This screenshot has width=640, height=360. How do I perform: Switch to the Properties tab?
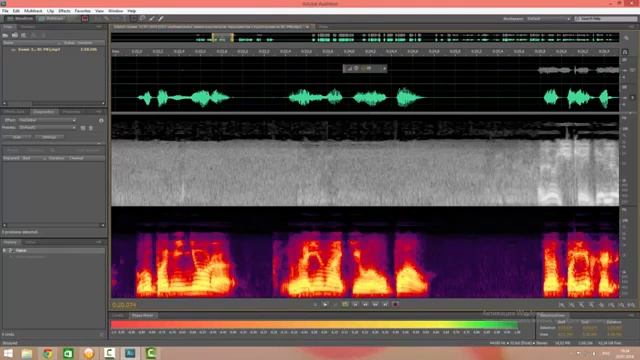tap(71, 112)
